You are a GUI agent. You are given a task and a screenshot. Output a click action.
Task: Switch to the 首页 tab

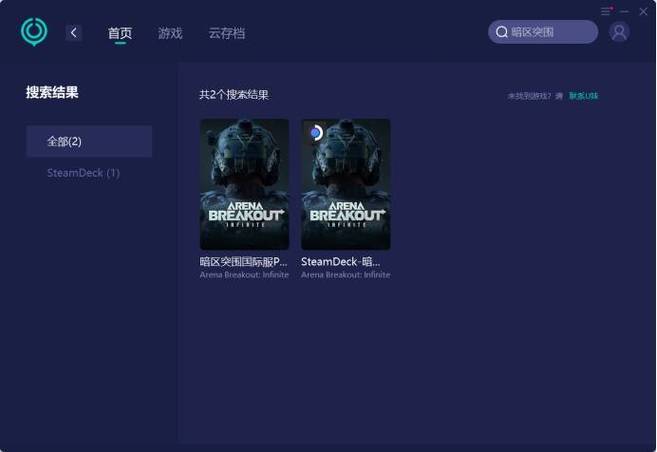[x=120, y=33]
